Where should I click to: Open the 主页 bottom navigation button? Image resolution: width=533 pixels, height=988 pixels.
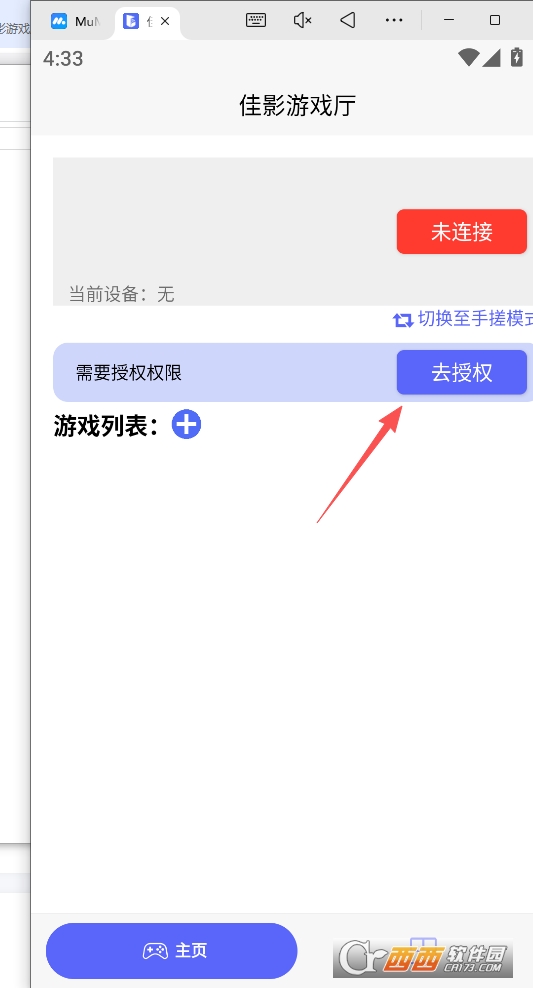coord(171,950)
